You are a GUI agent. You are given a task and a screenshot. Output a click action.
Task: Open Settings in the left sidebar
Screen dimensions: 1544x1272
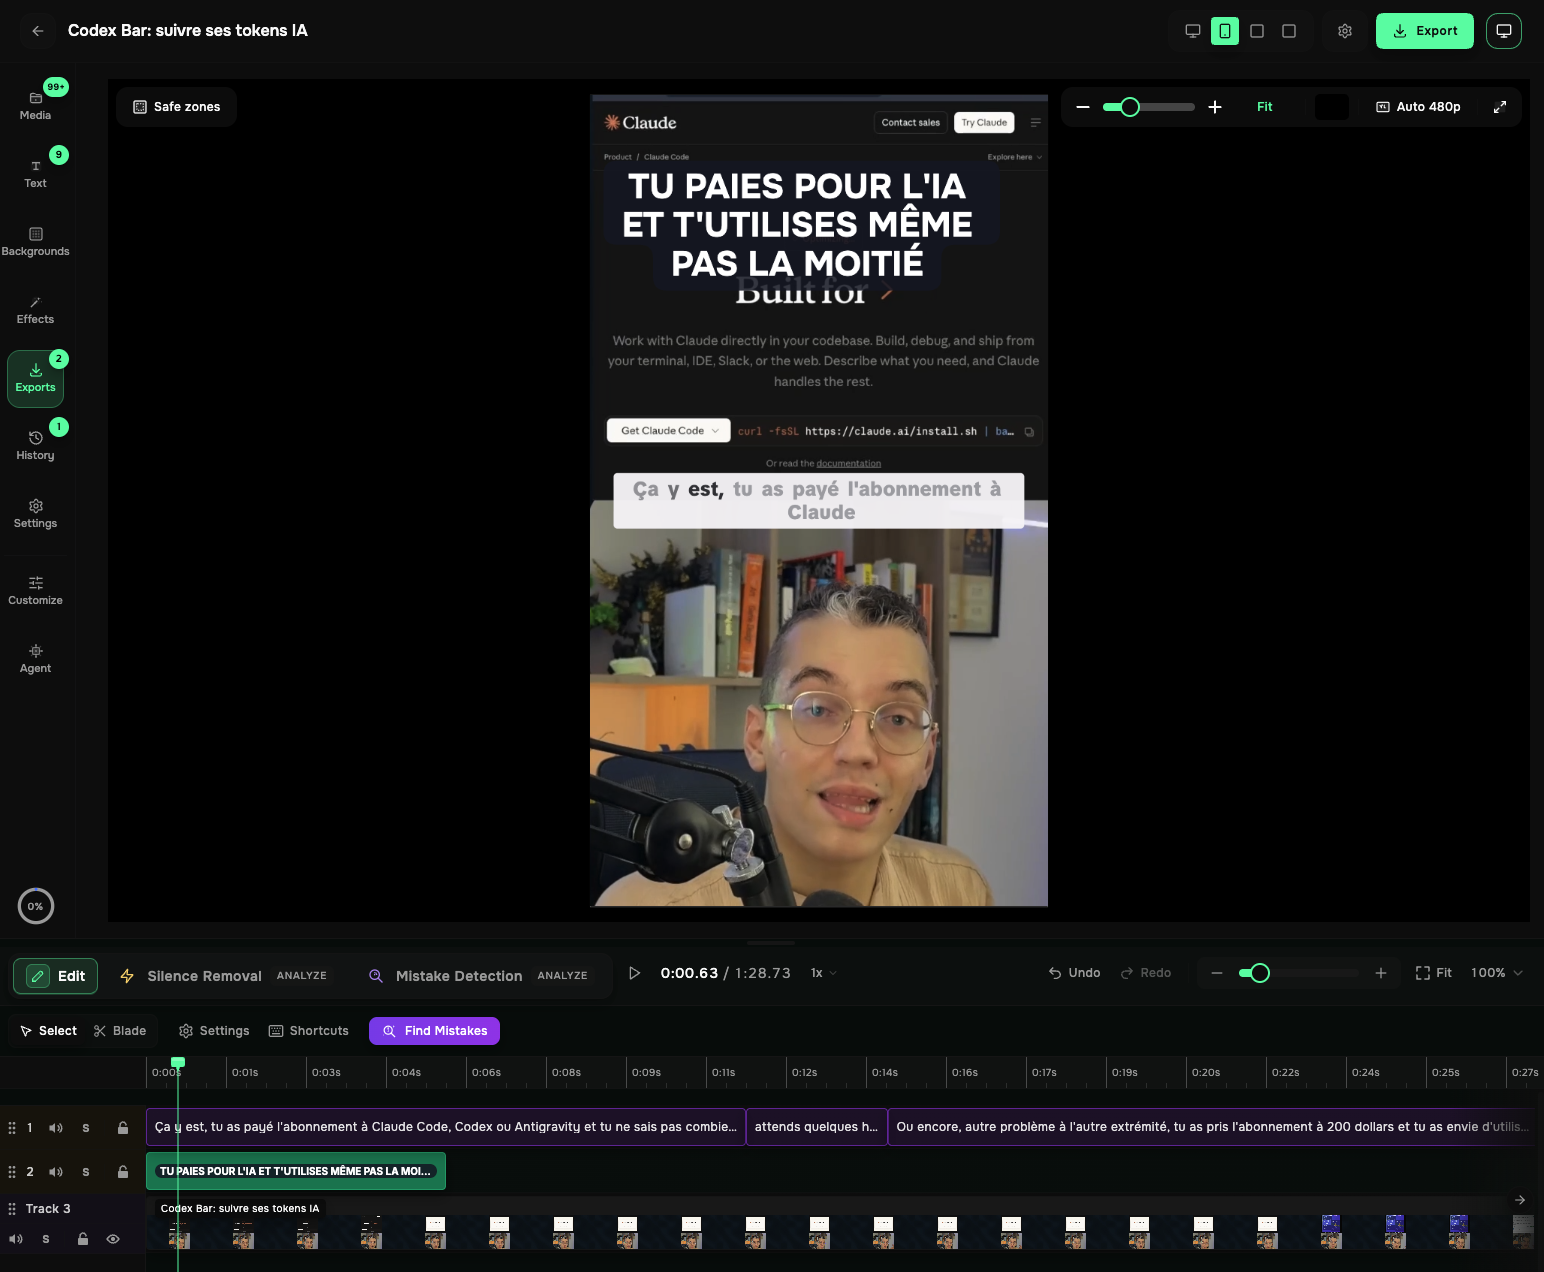coord(35,514)
